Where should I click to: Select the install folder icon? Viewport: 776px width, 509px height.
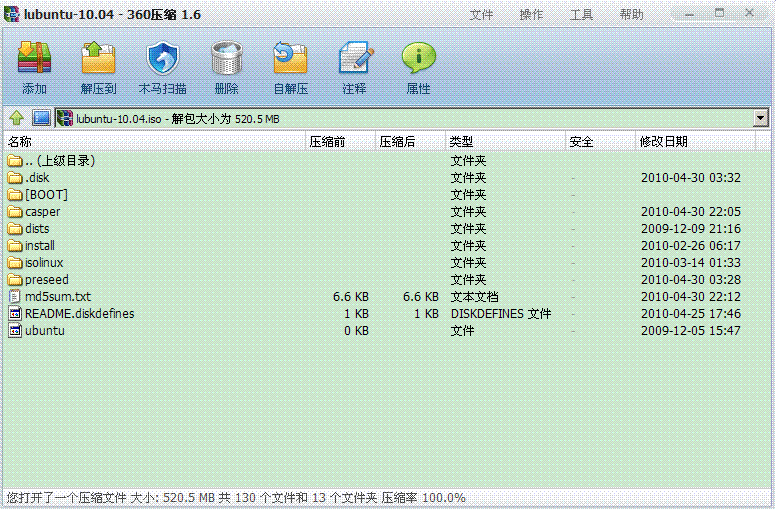pyautogui.click(x=15, y=246)
